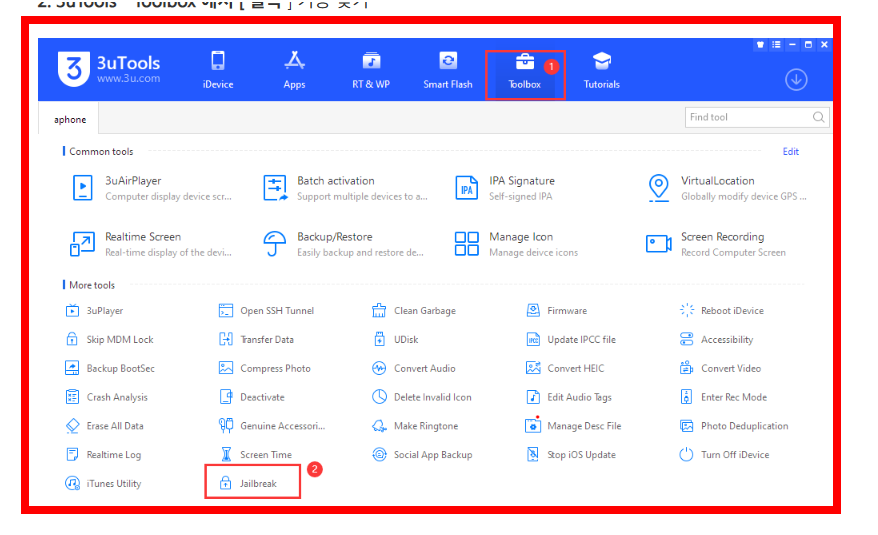Open Manage Icon tool
The image size is (878, 535).
point(516,244)
